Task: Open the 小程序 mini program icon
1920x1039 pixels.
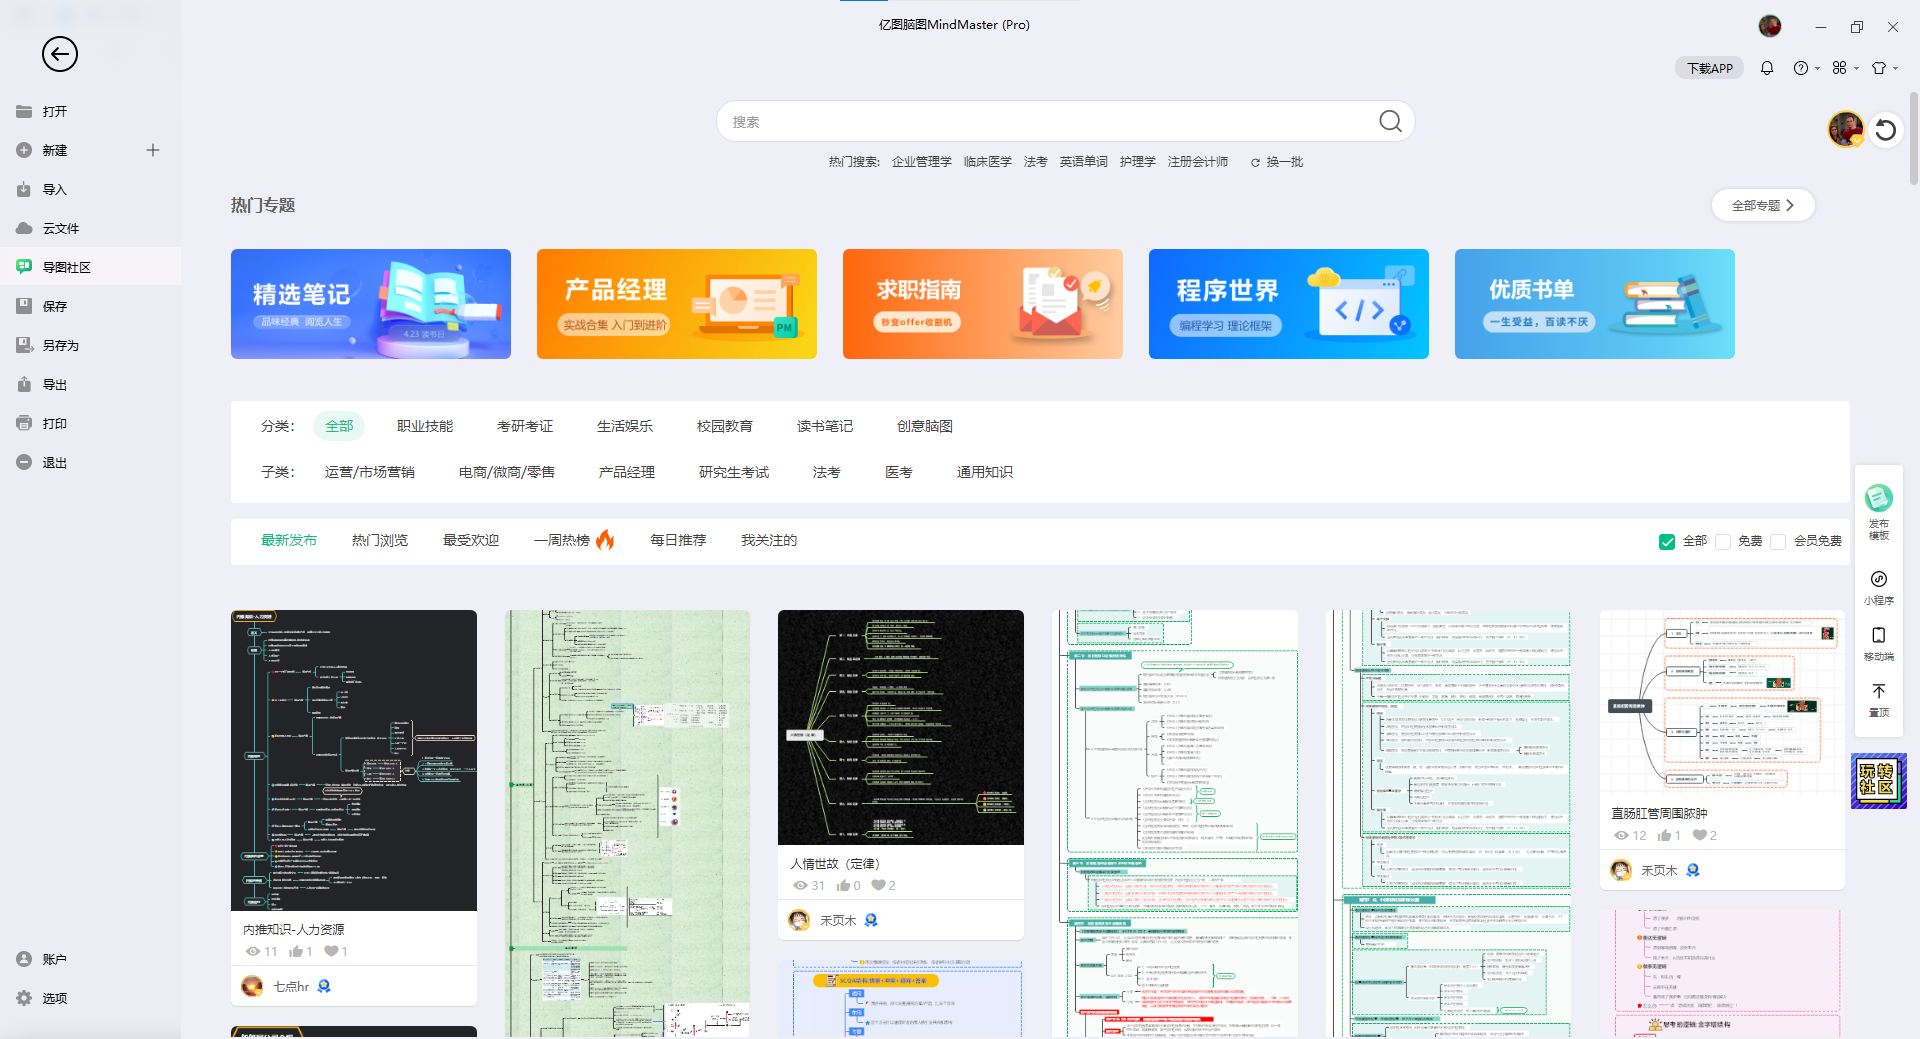Action: 1878,578
